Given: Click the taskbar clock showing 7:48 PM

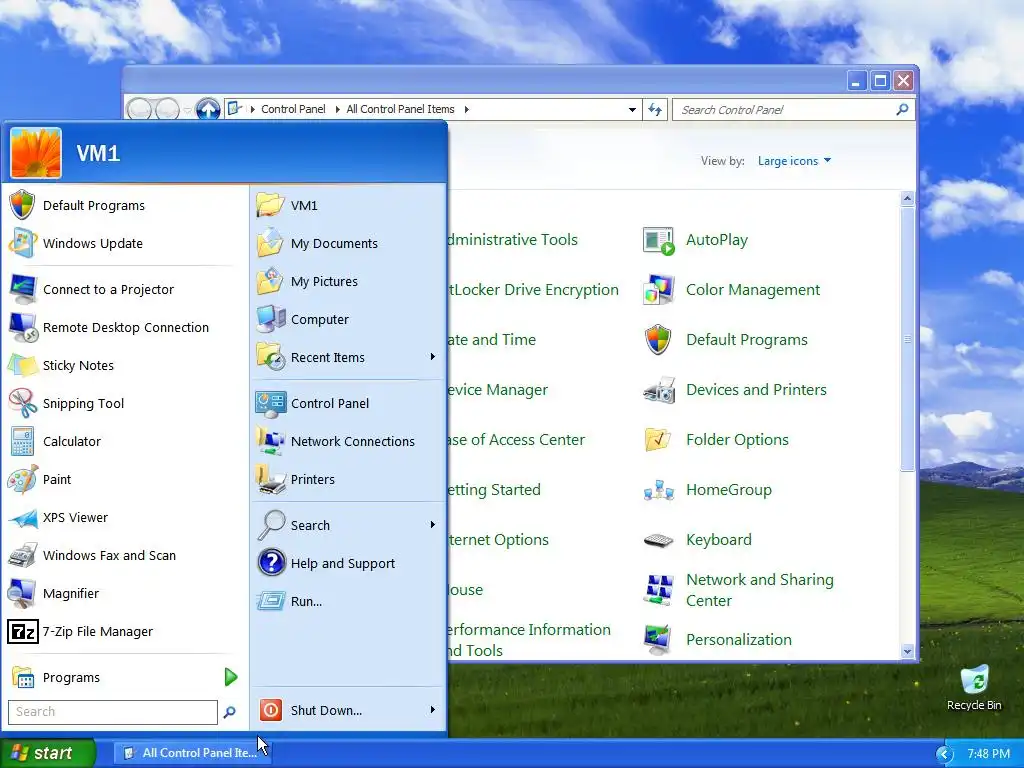Looking at the screenshot, I should 988,754.
